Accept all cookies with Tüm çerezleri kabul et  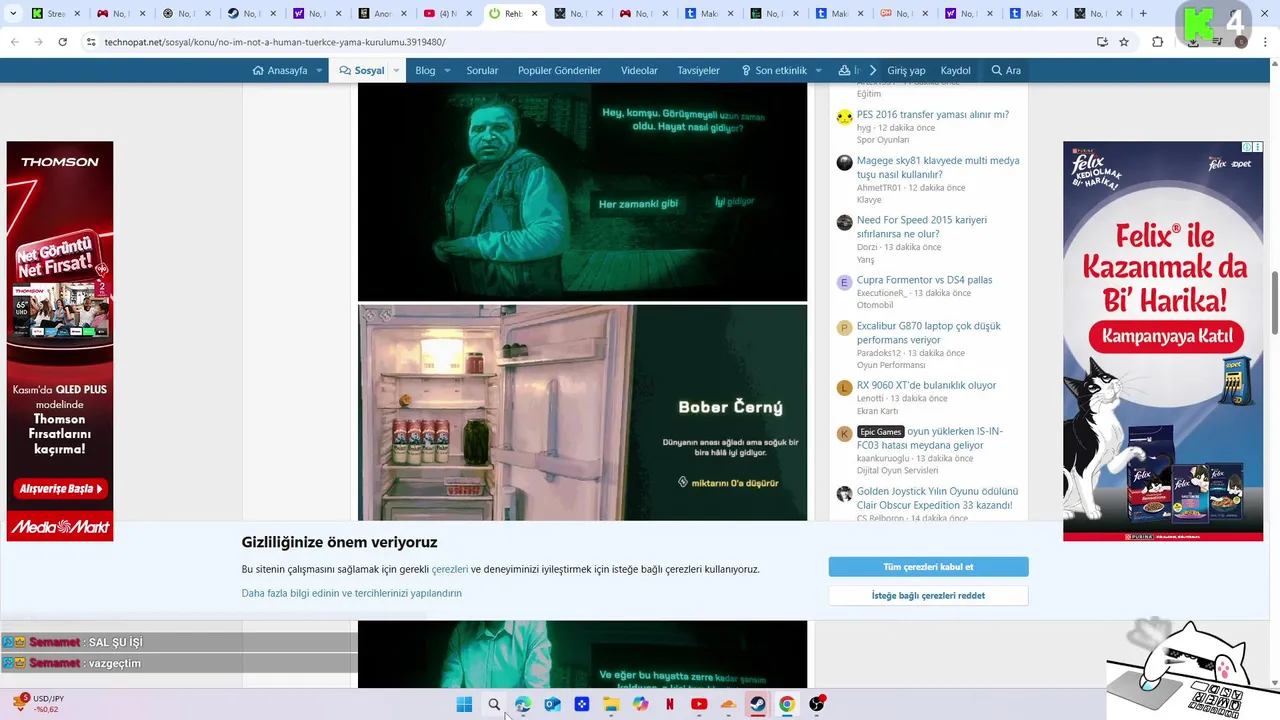click(x=928, y=567)
